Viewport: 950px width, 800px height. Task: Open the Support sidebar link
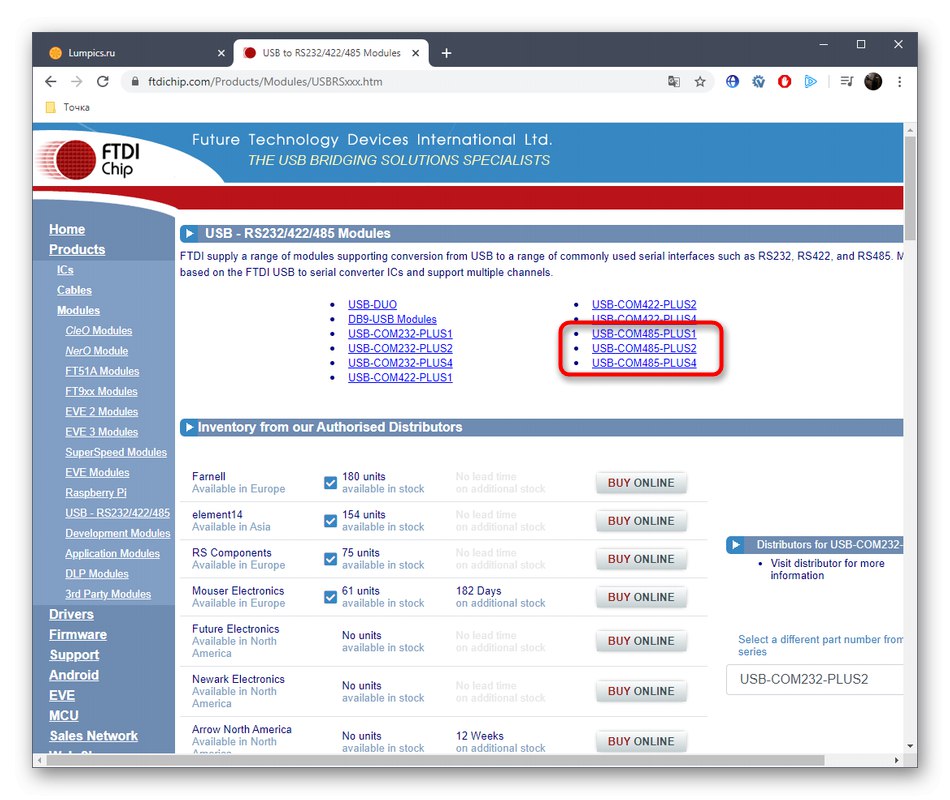75,655
